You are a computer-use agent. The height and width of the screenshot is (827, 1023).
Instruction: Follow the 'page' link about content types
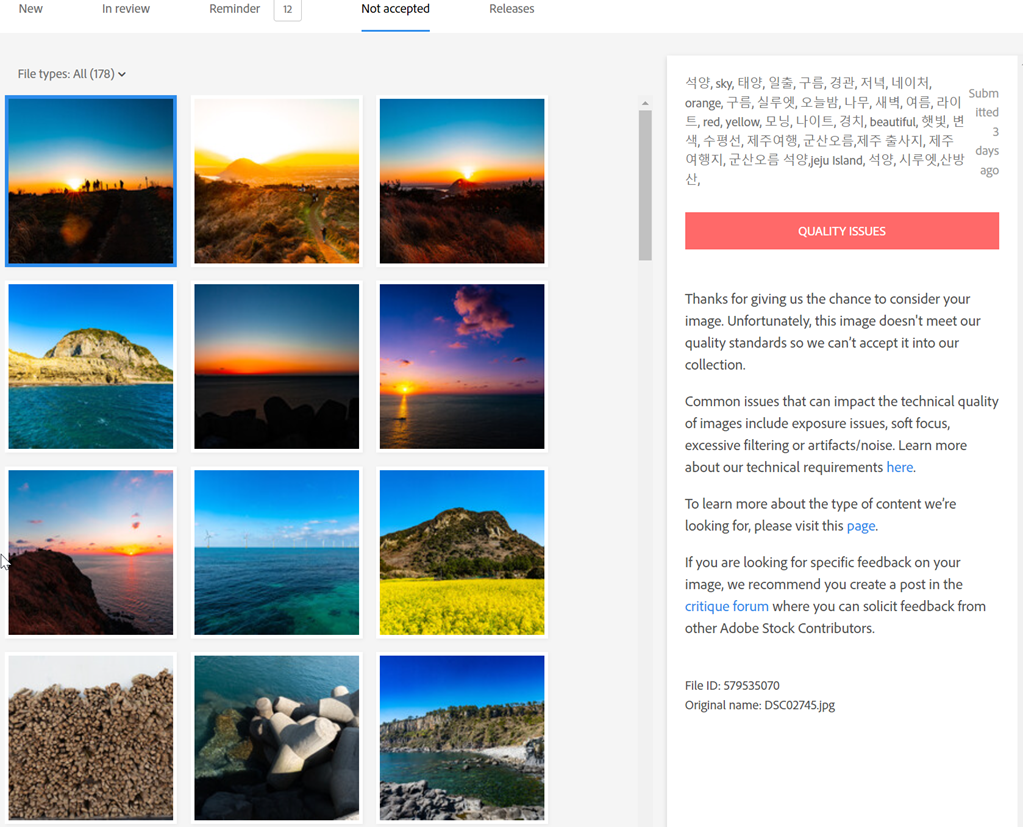click(860, 526)
